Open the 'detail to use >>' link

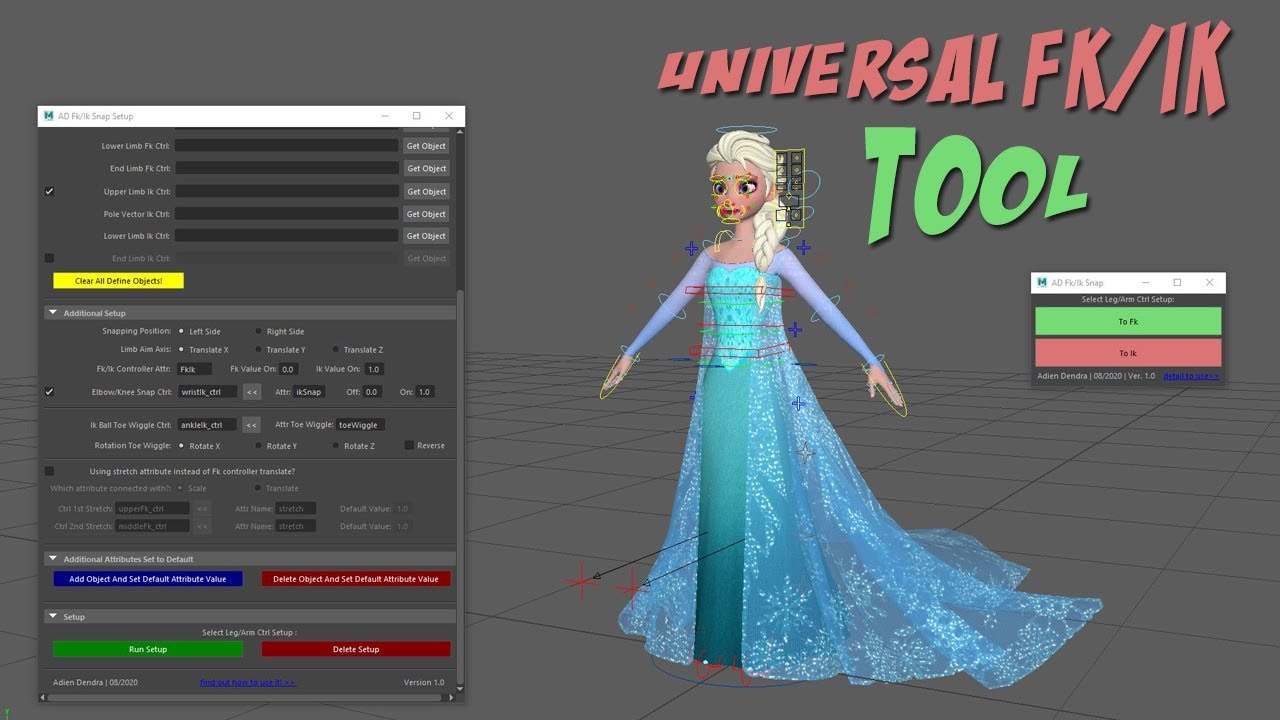pos(1191,376)
